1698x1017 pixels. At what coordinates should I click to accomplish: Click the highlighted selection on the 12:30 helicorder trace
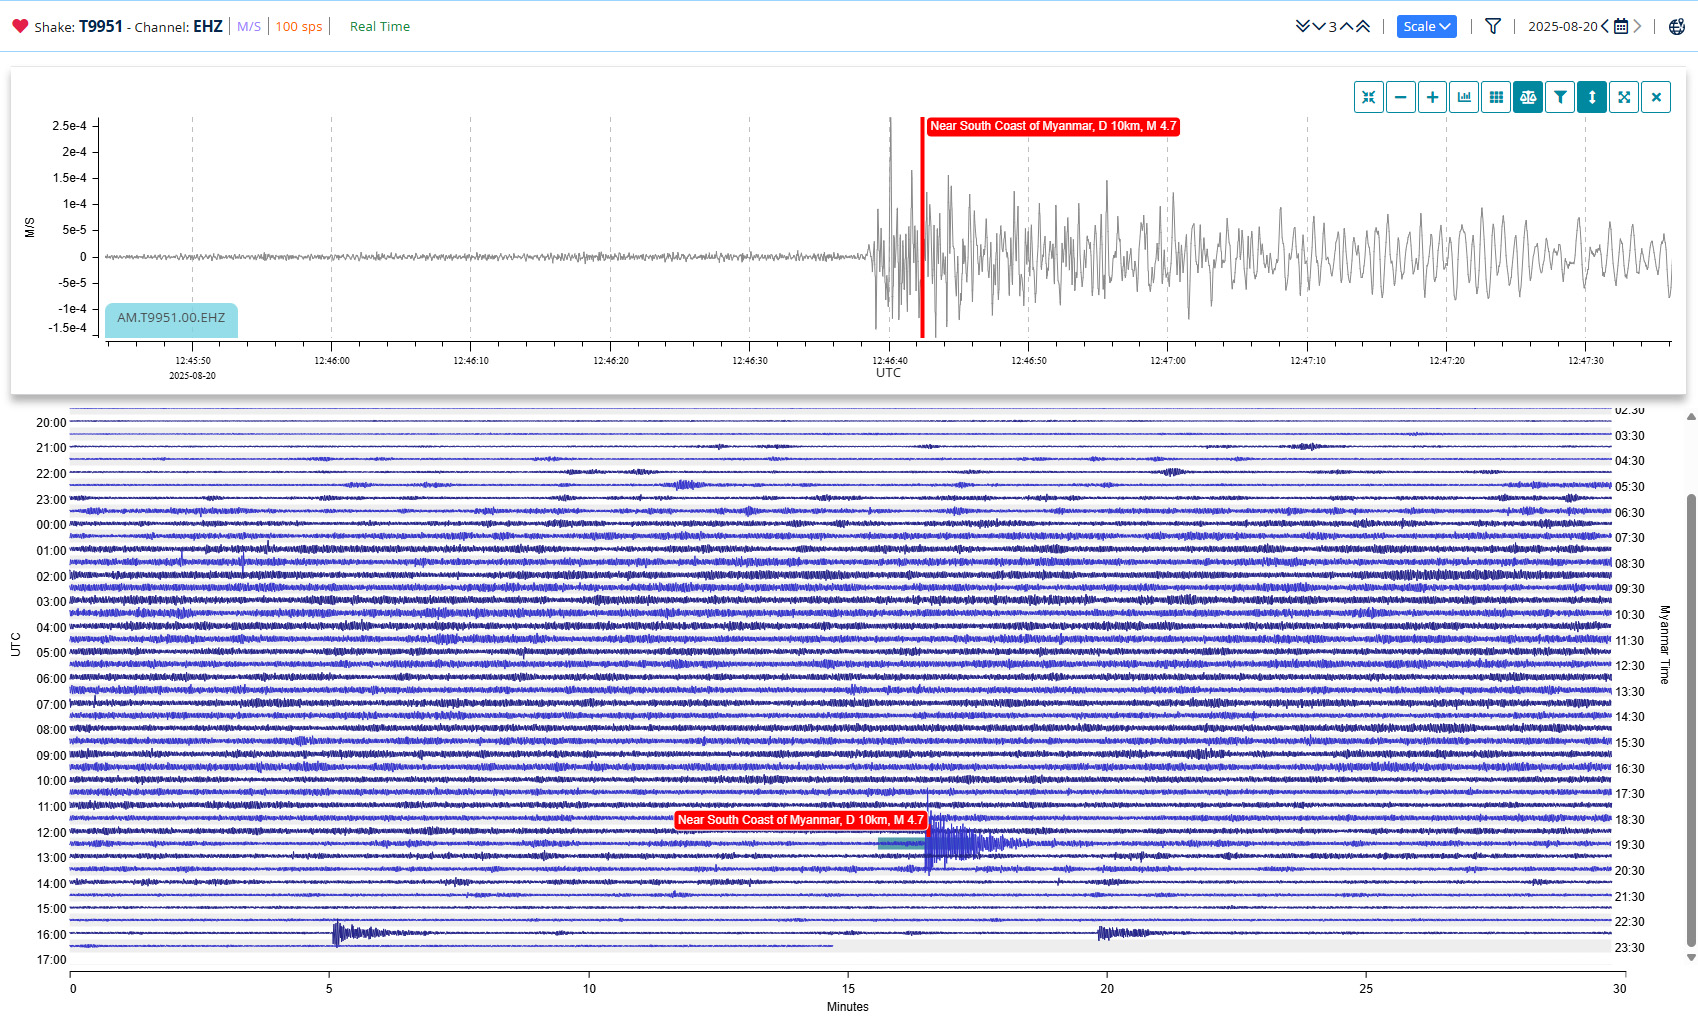pyautogui.click(x=901, y=844)
